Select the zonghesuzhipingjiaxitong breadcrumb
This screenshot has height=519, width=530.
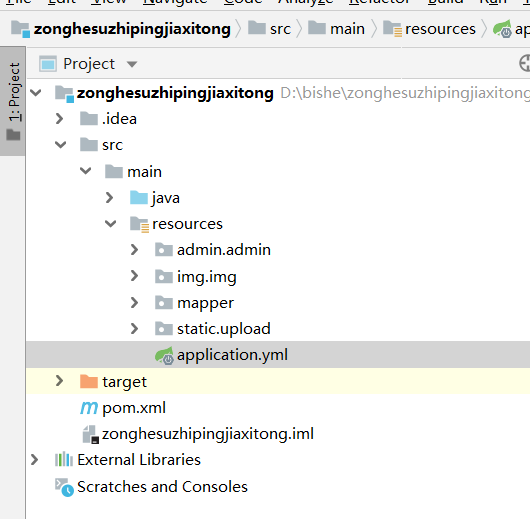pos(132,29)
